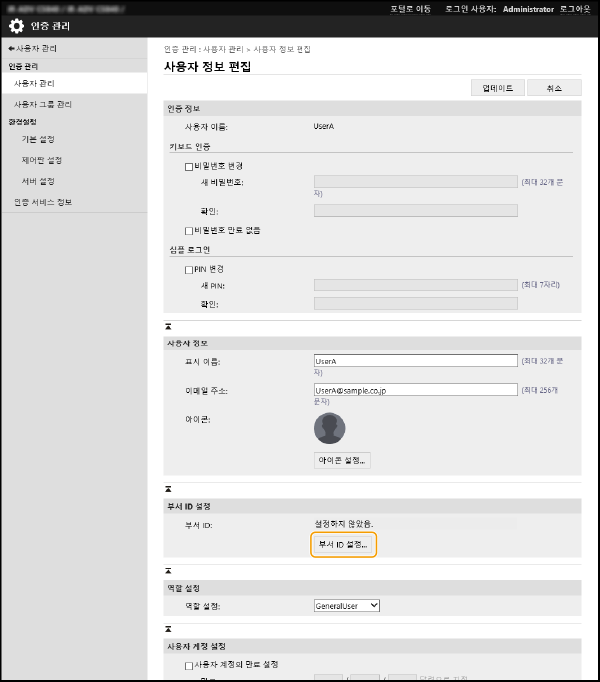The width and height of the screenshot is (600, 682).
Task: Click the 아이콘 설정... button
Action: [343, 461]
